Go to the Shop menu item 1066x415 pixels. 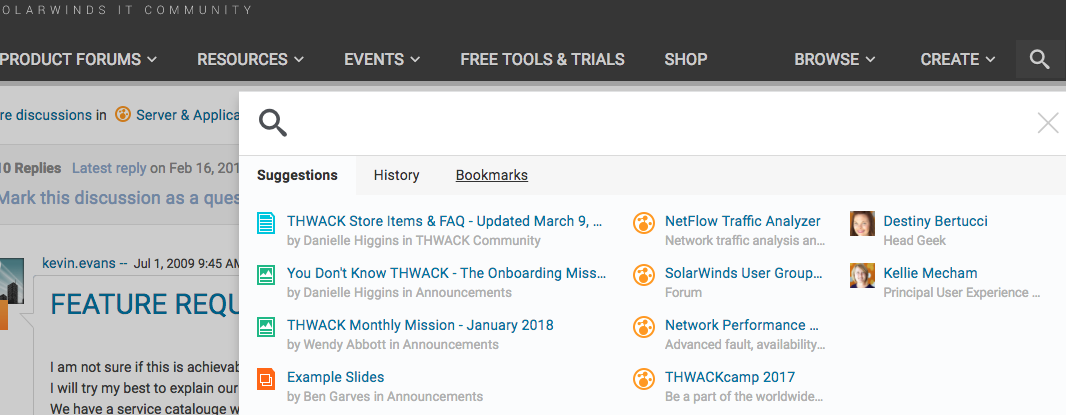coord(686,59)
